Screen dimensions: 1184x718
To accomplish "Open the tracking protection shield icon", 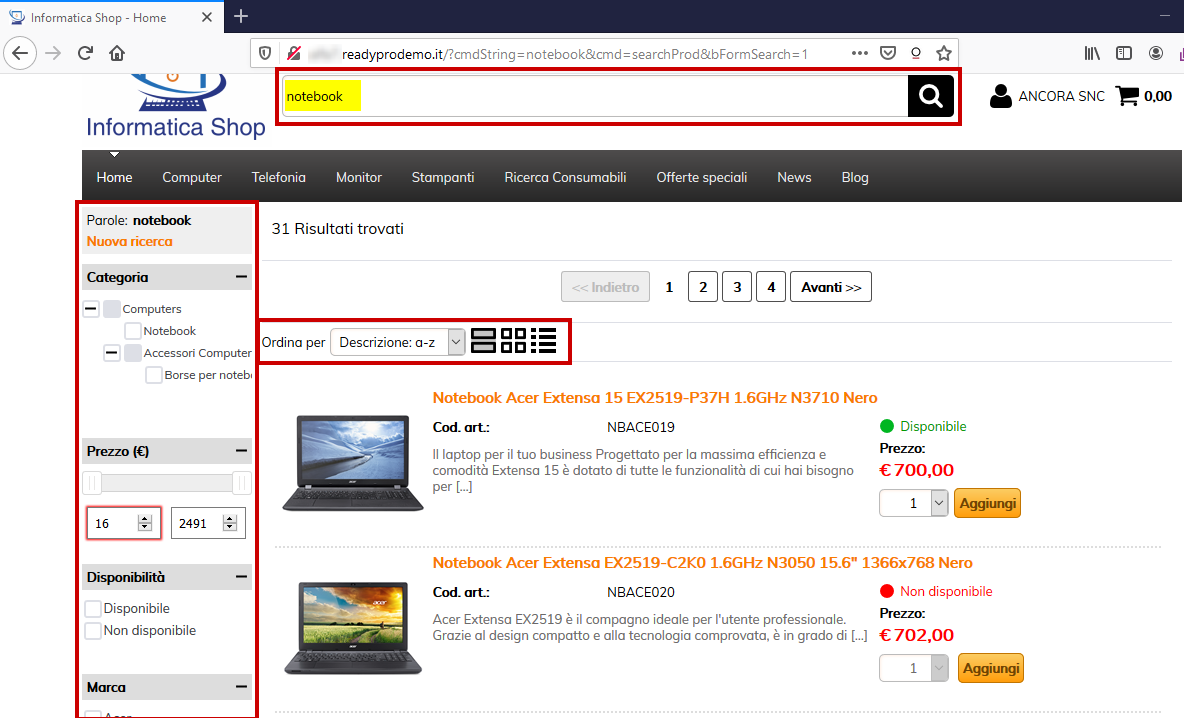I will [x=265, y=54].
